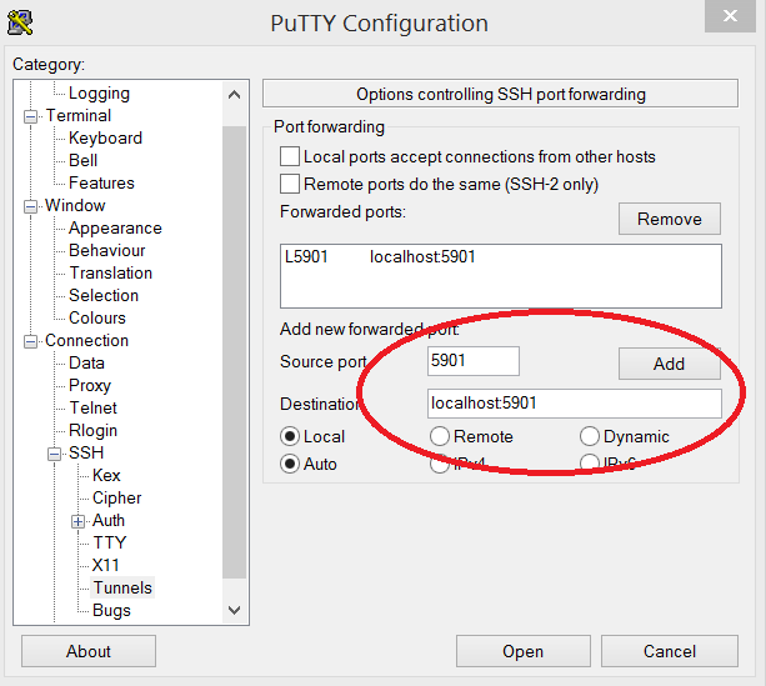Open Keyboard settings
Image resolution: width=766 pixels, height=686 pixels.
coord(106,138)
